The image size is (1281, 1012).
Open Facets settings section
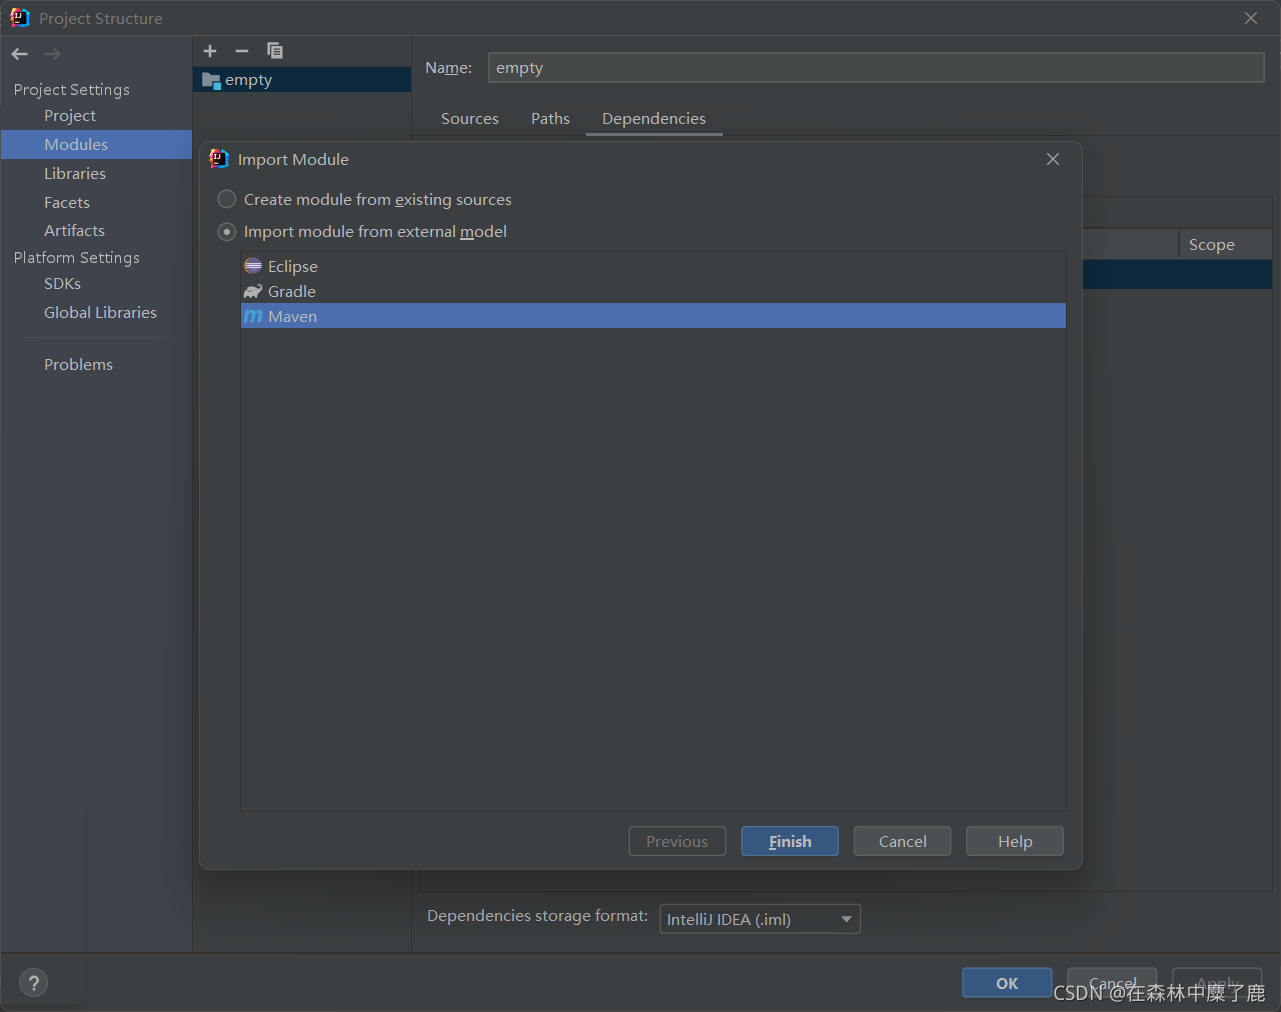click(x=96, y=202)
